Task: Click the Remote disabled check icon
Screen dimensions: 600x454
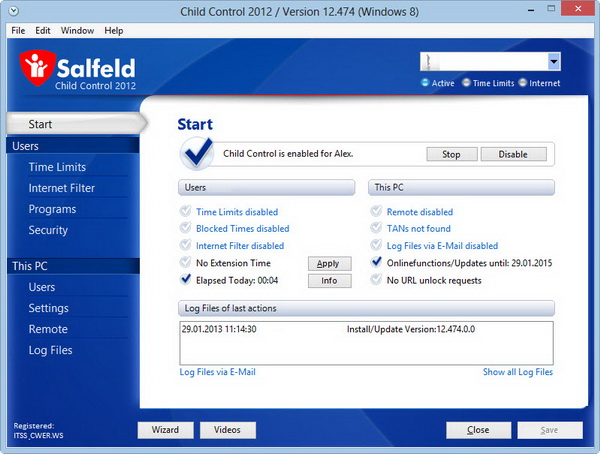Action: 376,212
